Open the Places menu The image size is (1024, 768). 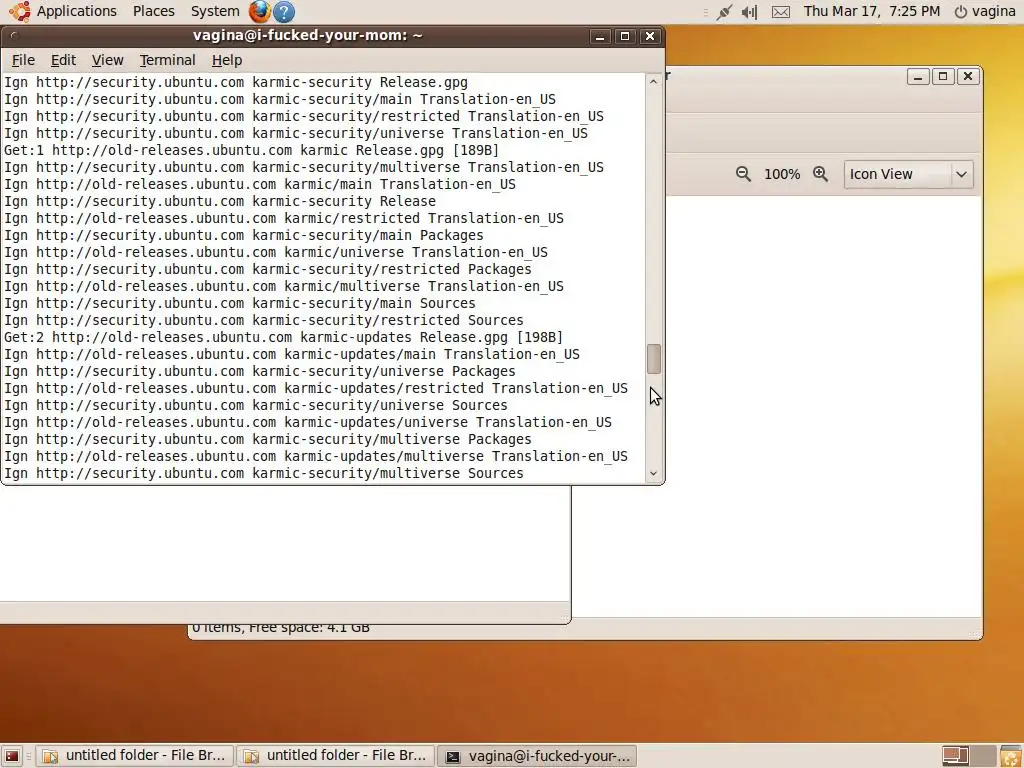tap(153, 11)
